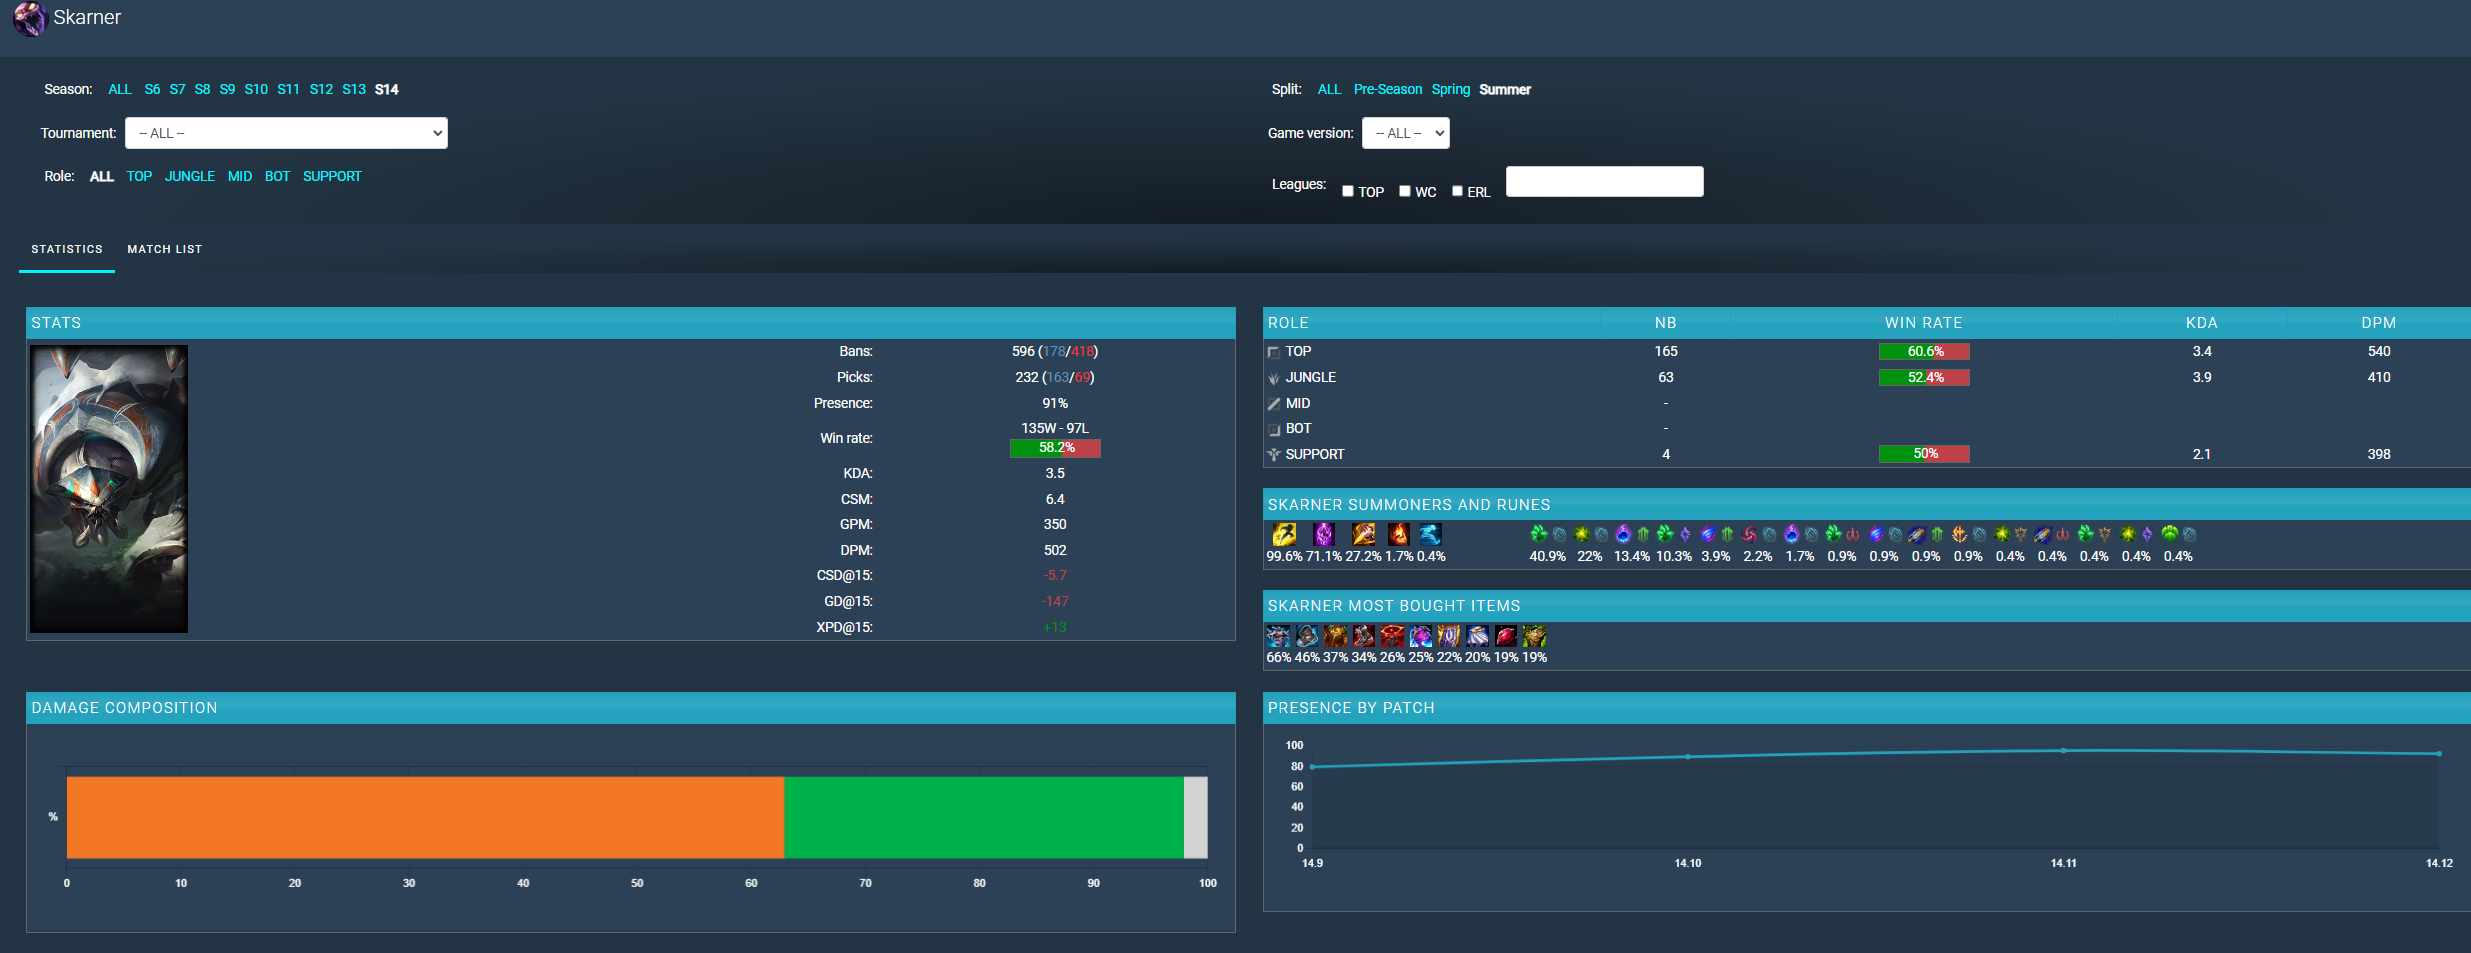The height and width of the screenshot is (953, 2471).
Task: Switch to the MATCH LIST tab
Action: 165,249
